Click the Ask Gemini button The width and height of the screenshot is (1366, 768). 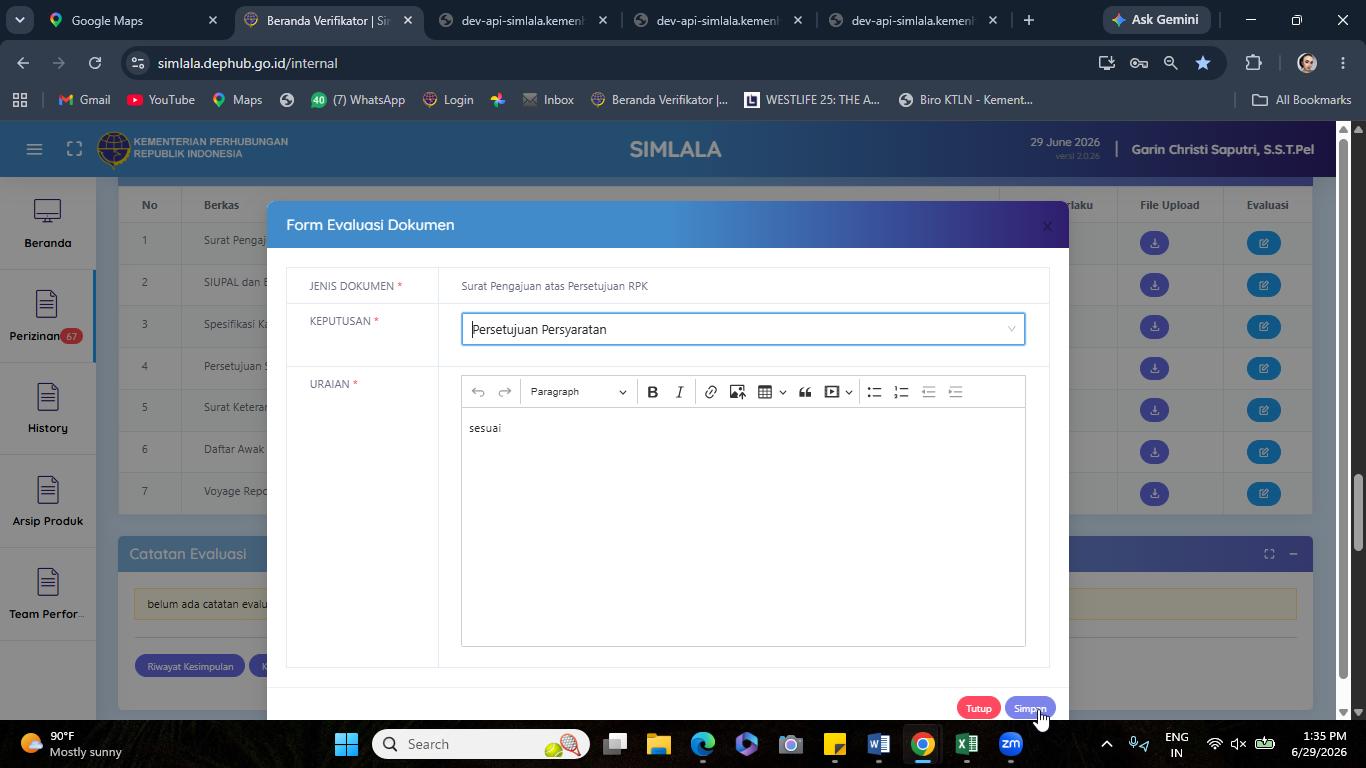[1157, 20]
